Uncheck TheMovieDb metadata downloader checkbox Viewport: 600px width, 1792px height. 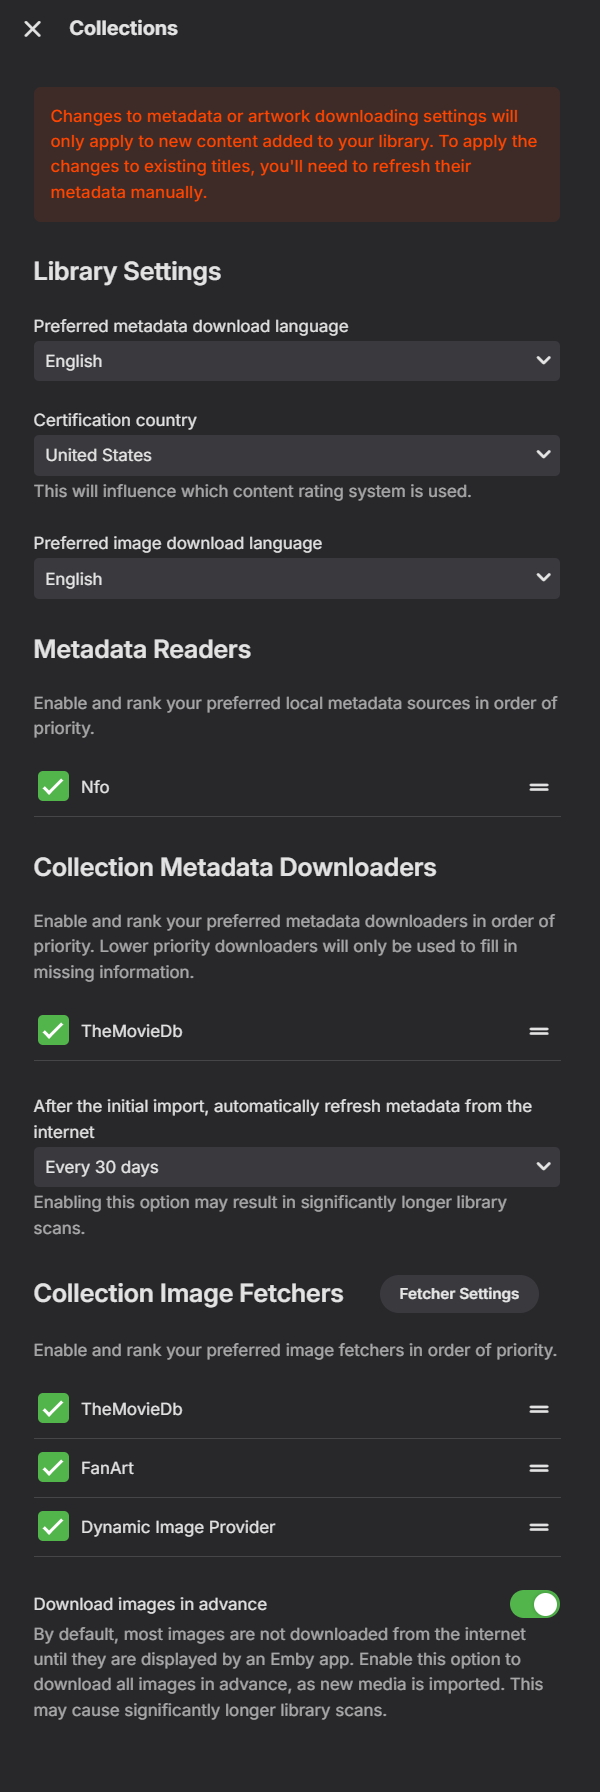pos(53,1031)
